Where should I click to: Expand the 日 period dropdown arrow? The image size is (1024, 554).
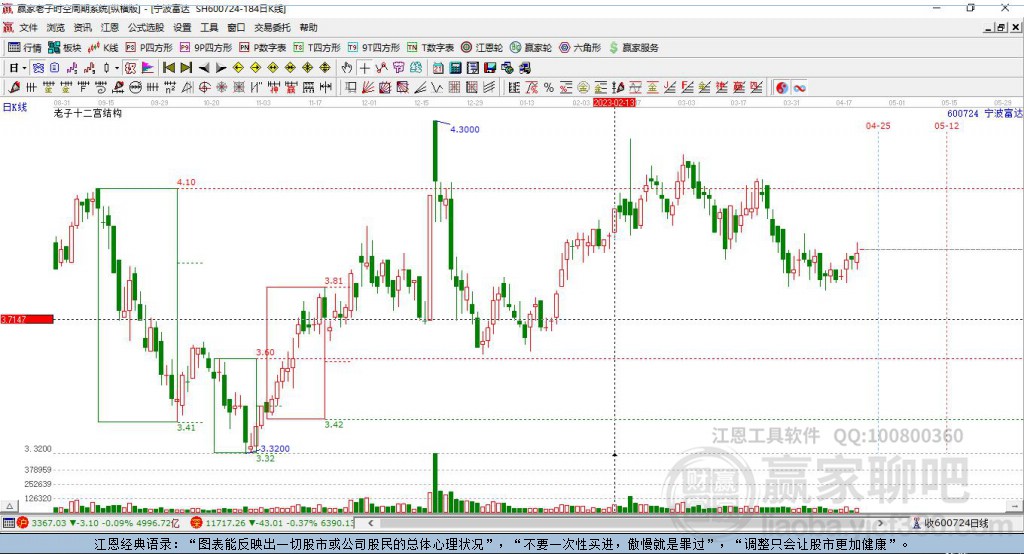(25, 68)
